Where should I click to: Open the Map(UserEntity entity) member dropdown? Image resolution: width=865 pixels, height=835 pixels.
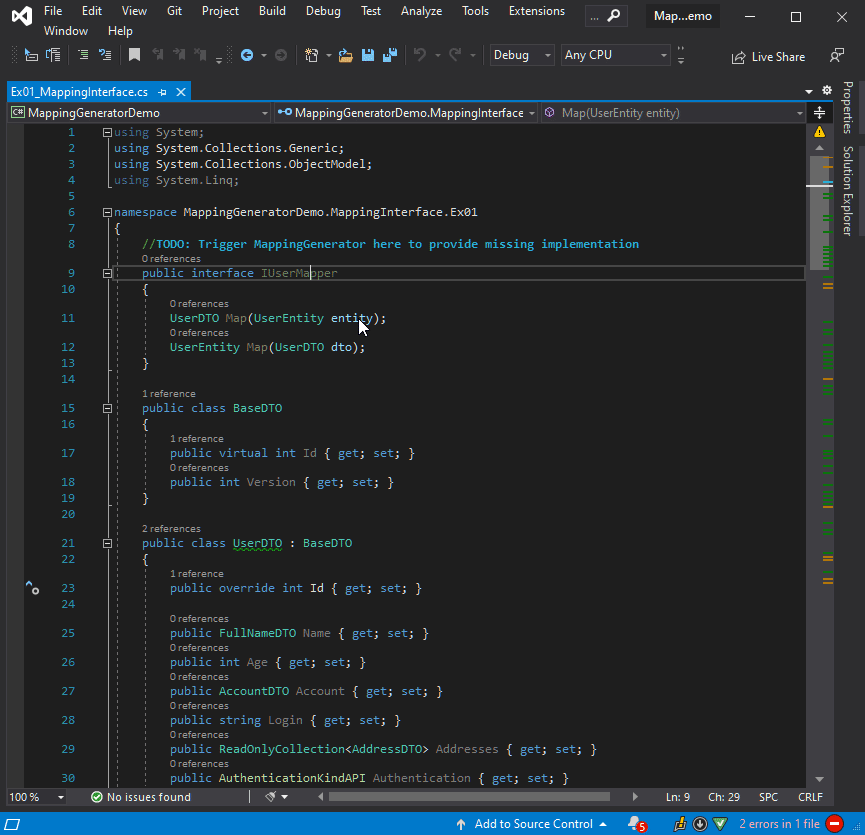673,113
